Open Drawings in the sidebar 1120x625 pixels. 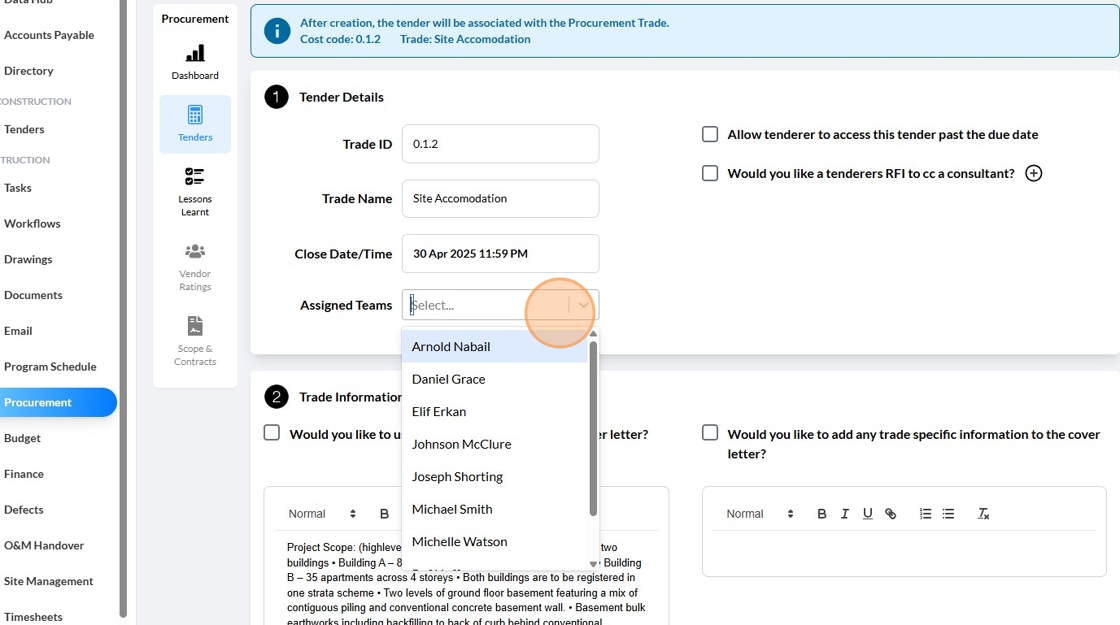[x=28, y=259]
